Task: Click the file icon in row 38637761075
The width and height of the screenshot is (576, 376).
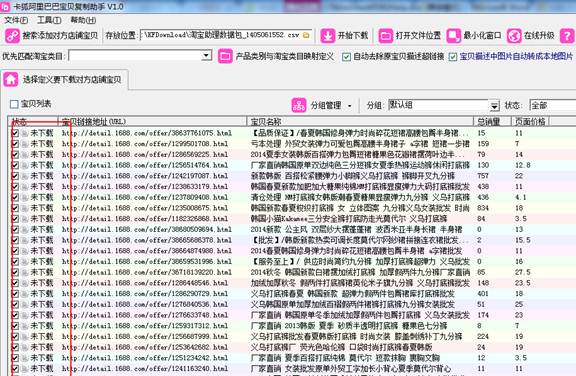Action: (24, 133)
